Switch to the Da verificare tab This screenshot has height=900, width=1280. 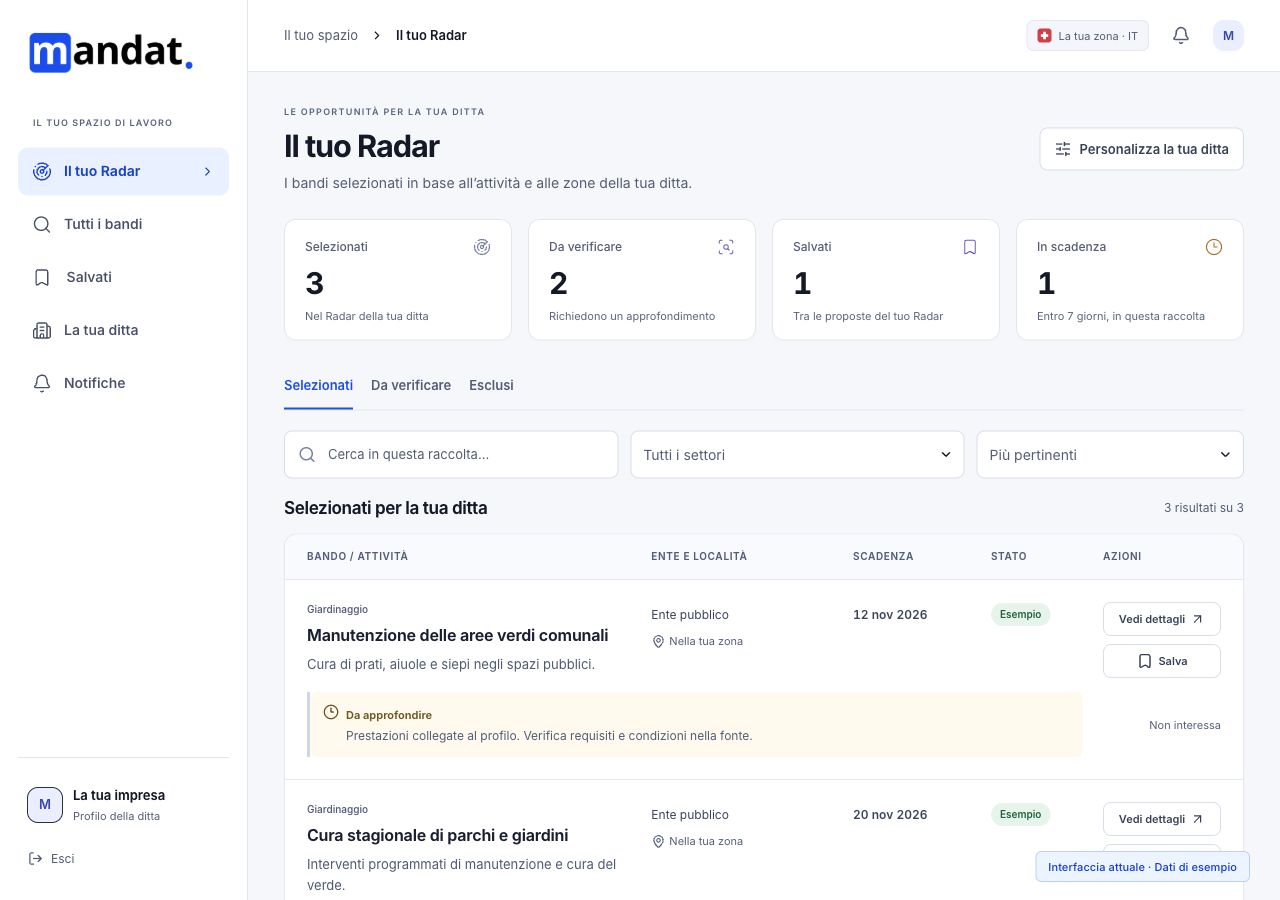pos(411,386)
